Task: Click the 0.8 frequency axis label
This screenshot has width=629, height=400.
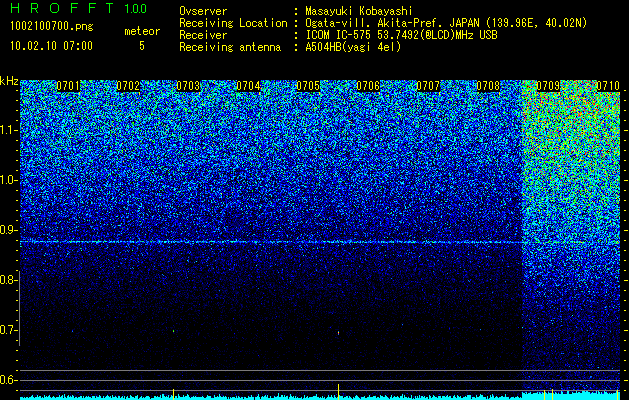Action: point(8,280)
